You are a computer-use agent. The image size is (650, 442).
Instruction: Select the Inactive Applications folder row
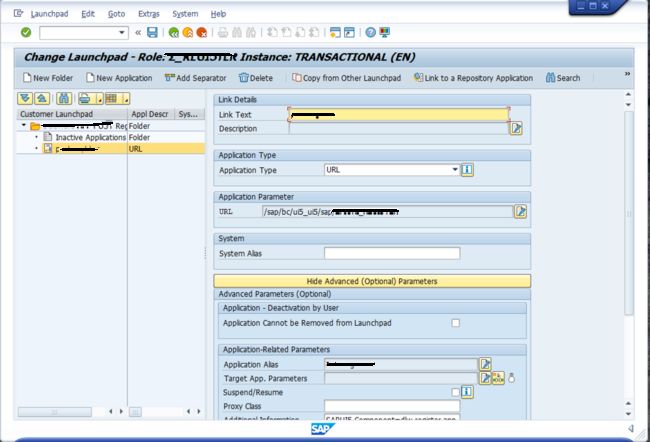pos(110,137)
